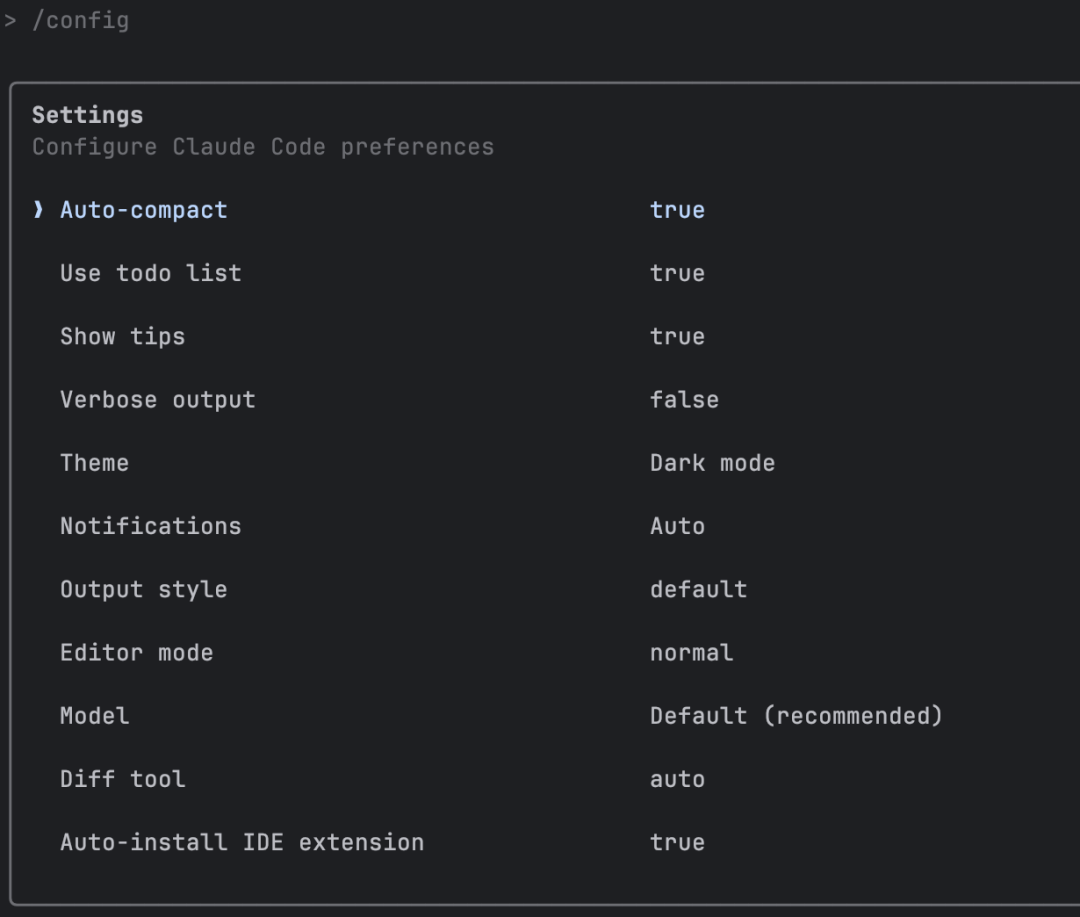Change the Diff tool from auto
Image resolution: width=1080 pixels, height=917 pixels.
click(122, 779)
